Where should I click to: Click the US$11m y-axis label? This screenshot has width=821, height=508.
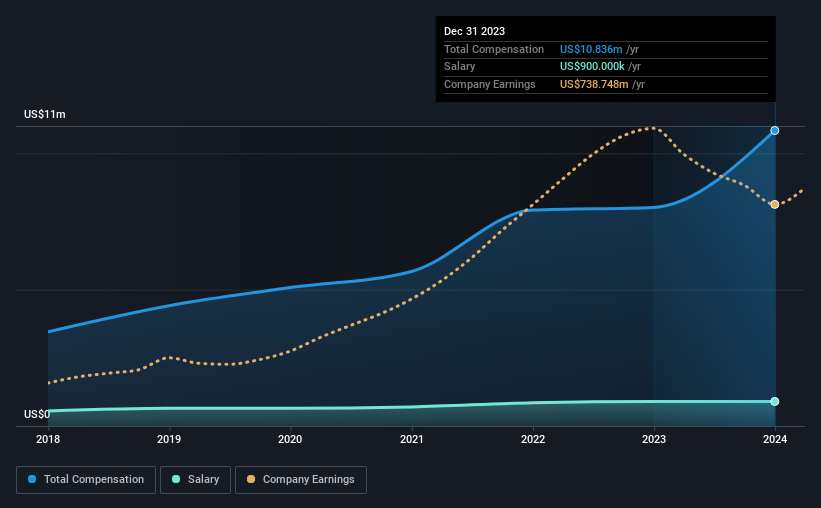45,114
